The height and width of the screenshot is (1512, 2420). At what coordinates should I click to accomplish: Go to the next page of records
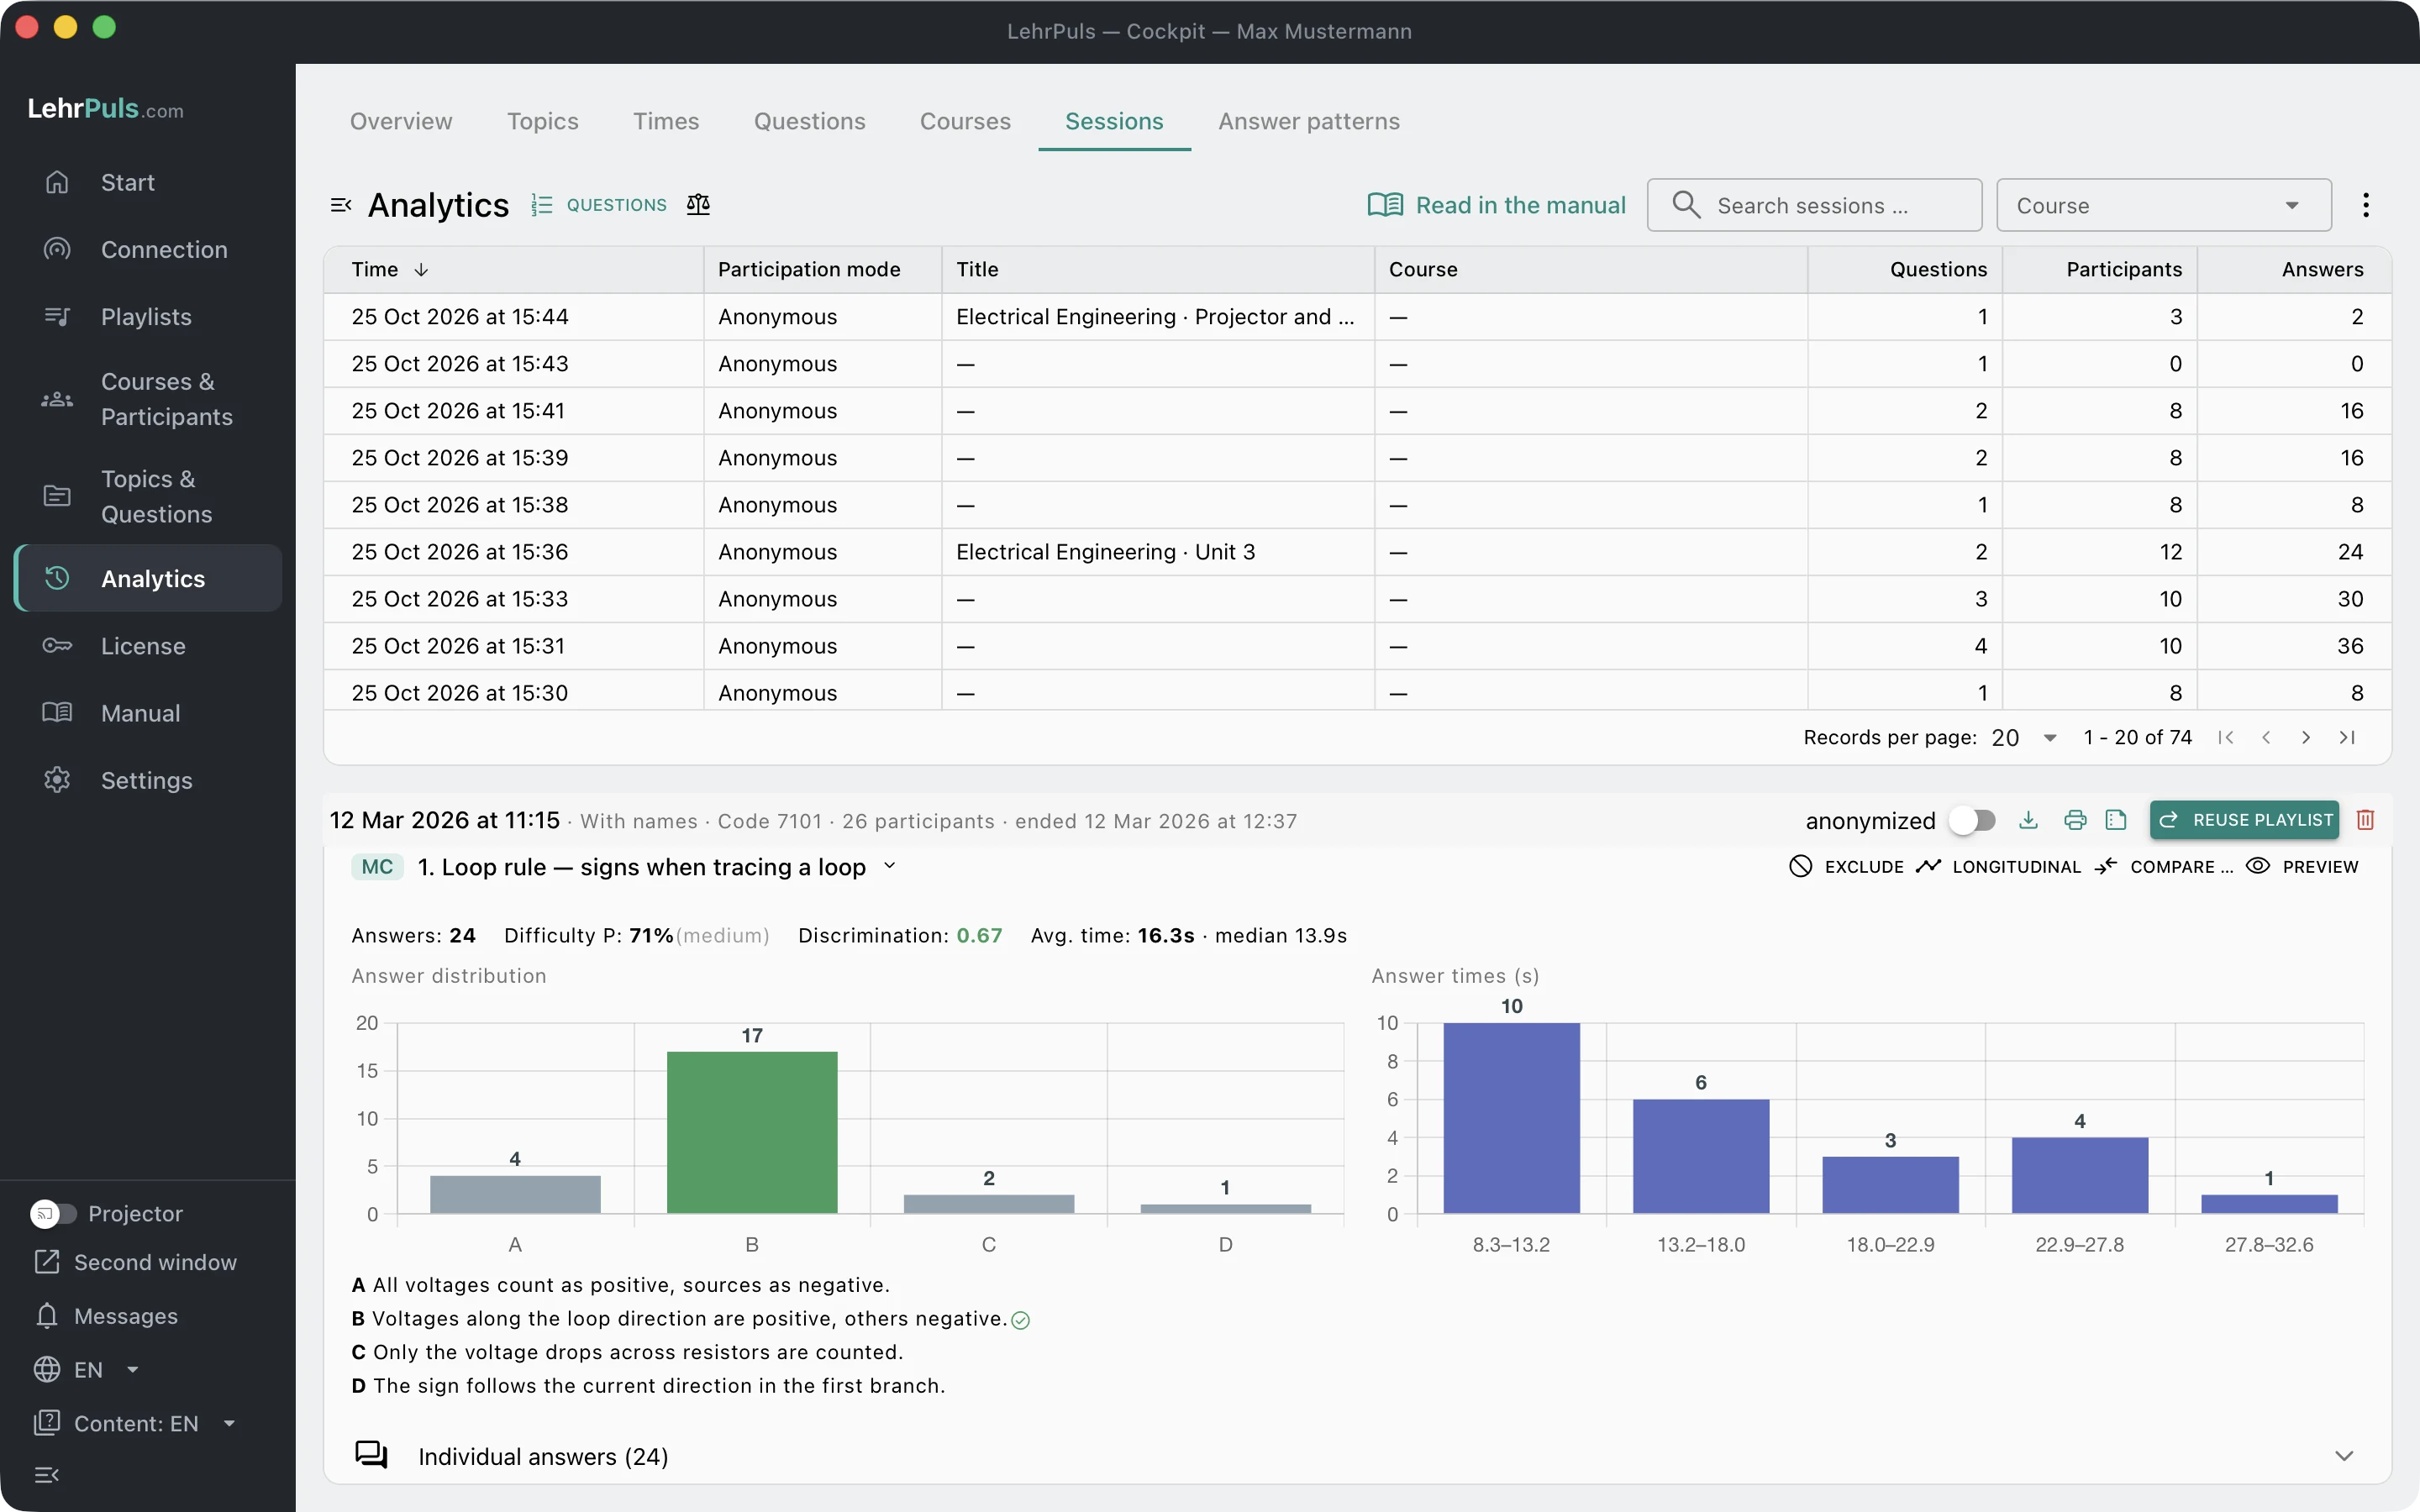tap(2306, 737)
